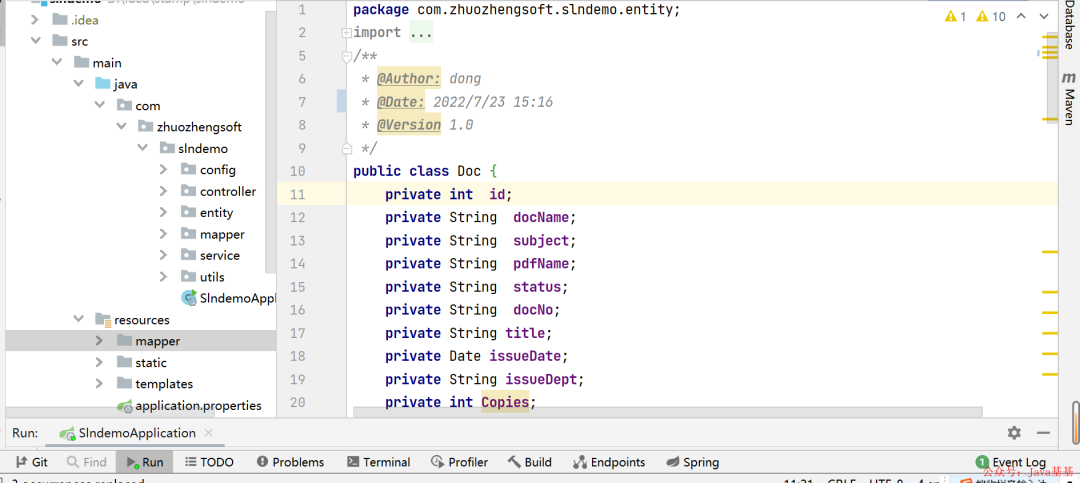This screenshot has height=483, width=1080.
Task: Open the TODO tool window
Action: pos(209,462)
